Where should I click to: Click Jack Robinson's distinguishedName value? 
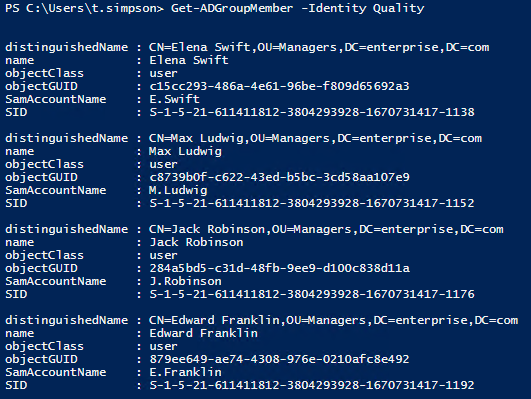(326, 230)
